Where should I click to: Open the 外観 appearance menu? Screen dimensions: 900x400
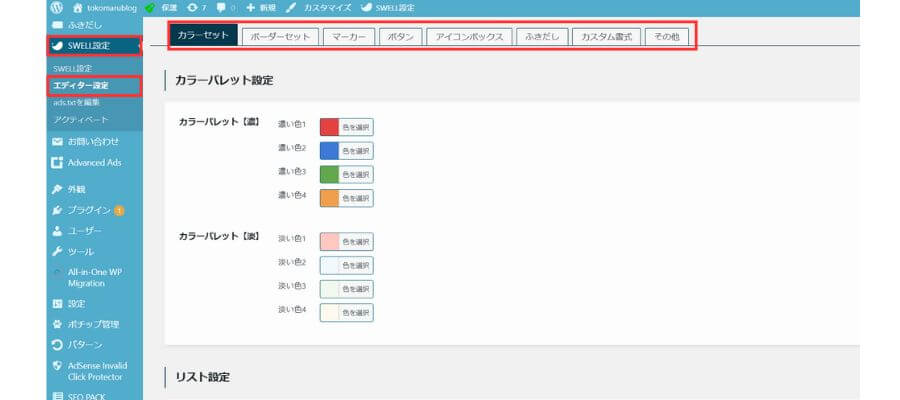[x=76, y=189]
